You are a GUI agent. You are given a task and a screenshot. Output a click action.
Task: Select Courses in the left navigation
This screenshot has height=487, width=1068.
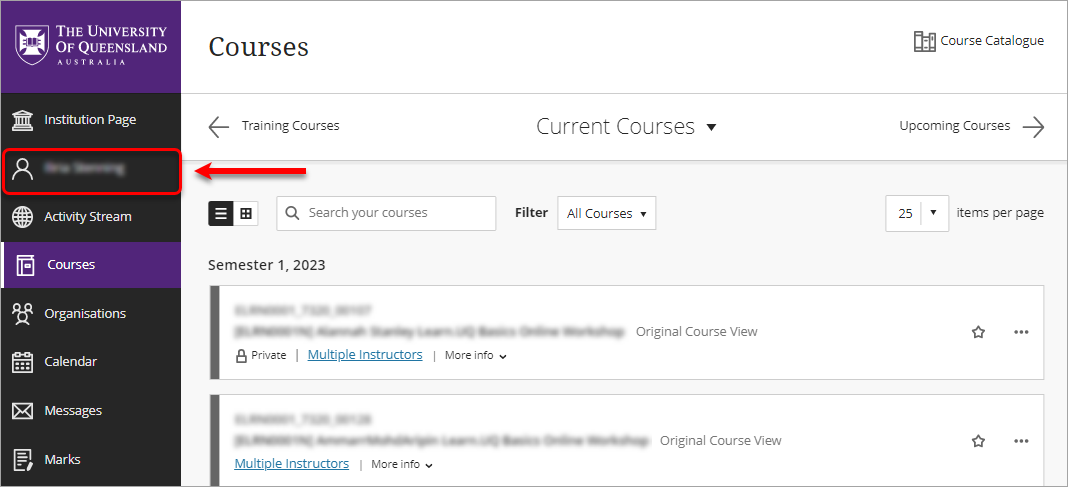pos(91,265)
